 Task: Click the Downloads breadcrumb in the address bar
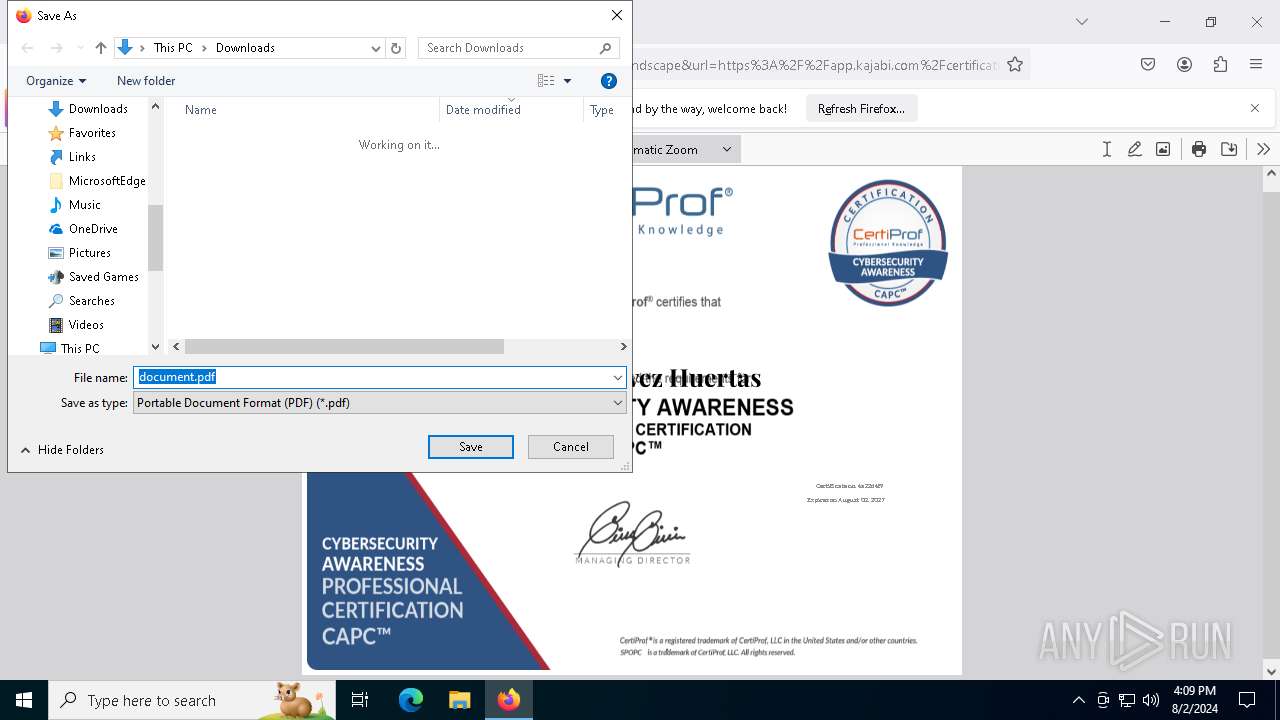[x=245, y=48]
